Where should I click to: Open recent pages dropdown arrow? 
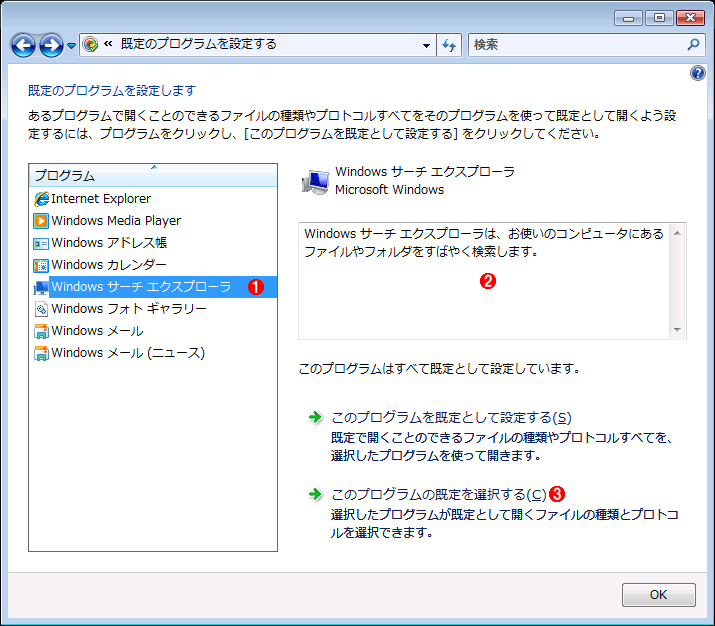(x=72, y=46)
